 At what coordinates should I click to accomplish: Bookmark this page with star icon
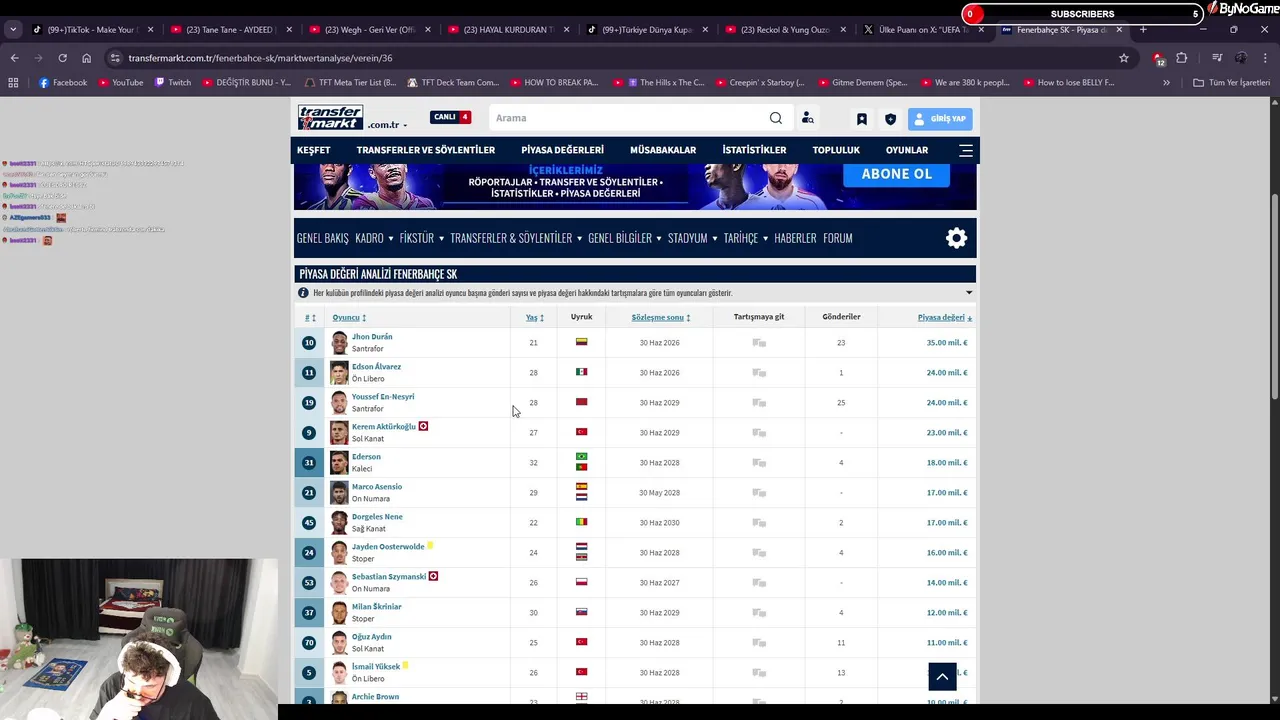pyautogui.click(x=1124, y=58)
